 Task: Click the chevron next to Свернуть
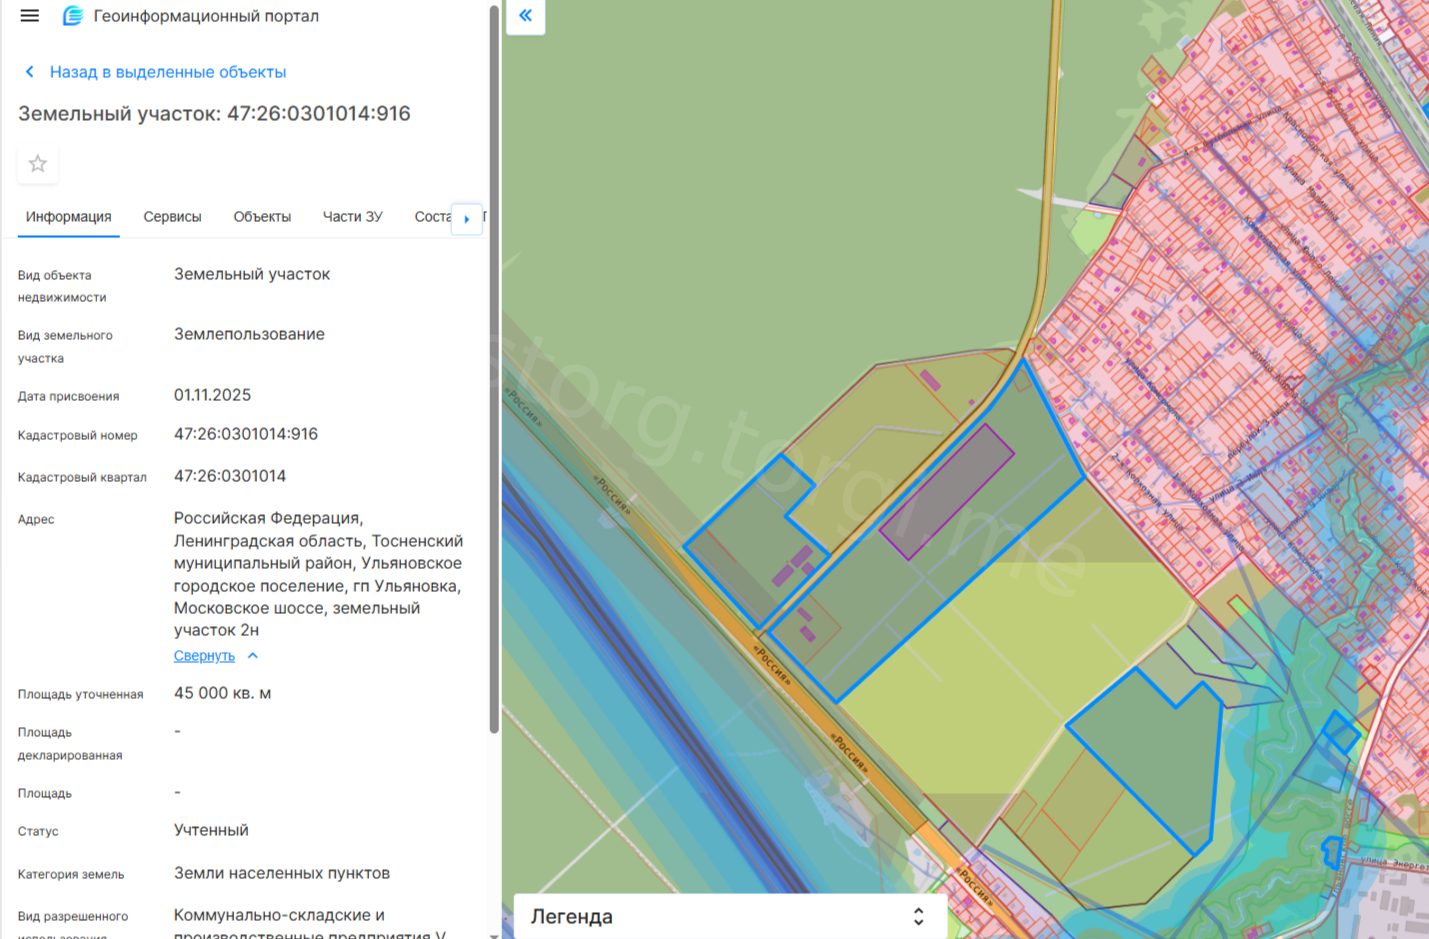[253, 656]
